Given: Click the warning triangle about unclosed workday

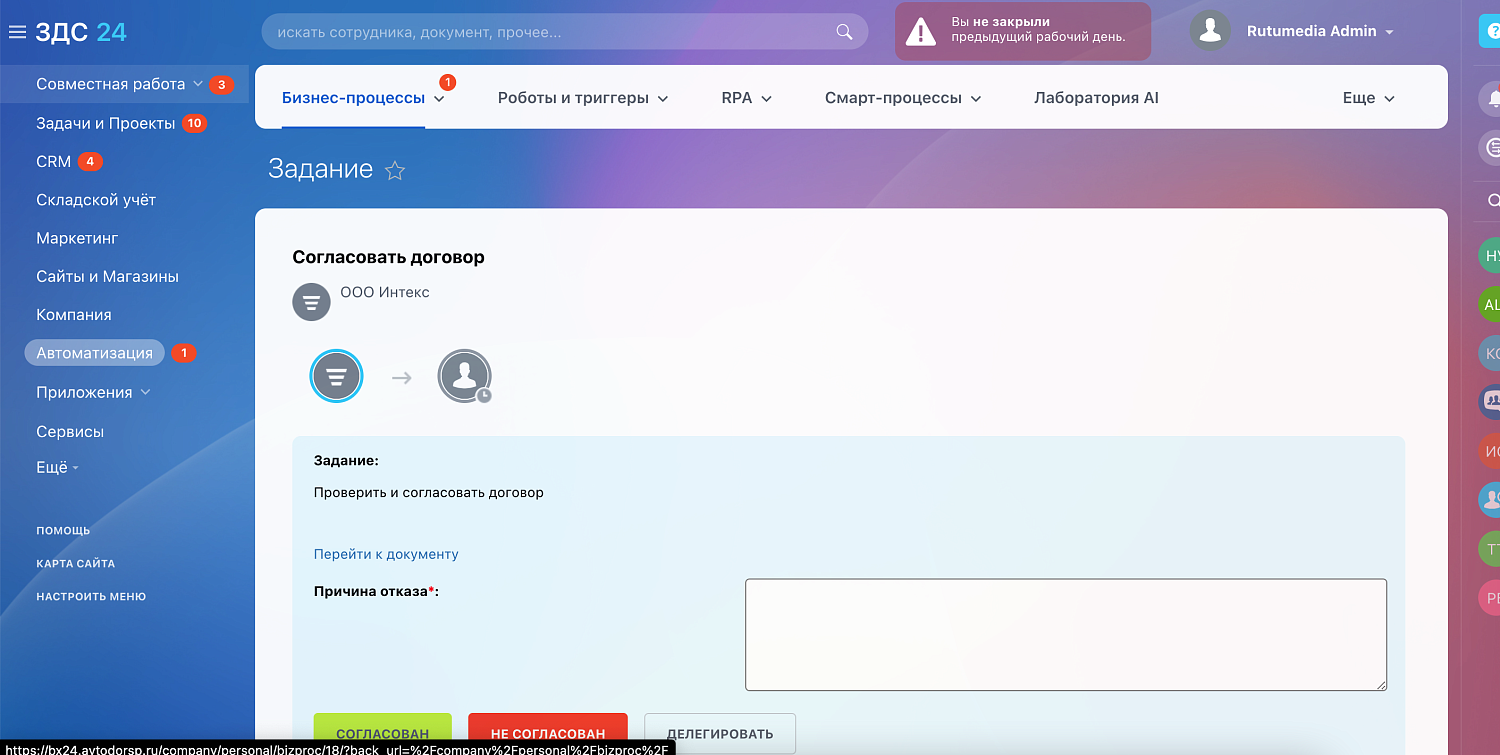Looking at the screenshot, I should point(920,31).
